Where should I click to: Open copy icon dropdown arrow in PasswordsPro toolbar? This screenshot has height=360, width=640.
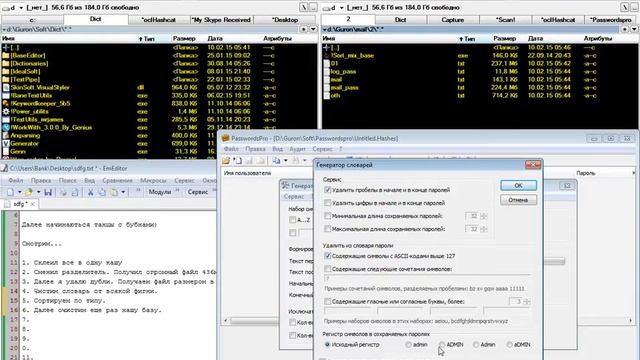(285, 160)
